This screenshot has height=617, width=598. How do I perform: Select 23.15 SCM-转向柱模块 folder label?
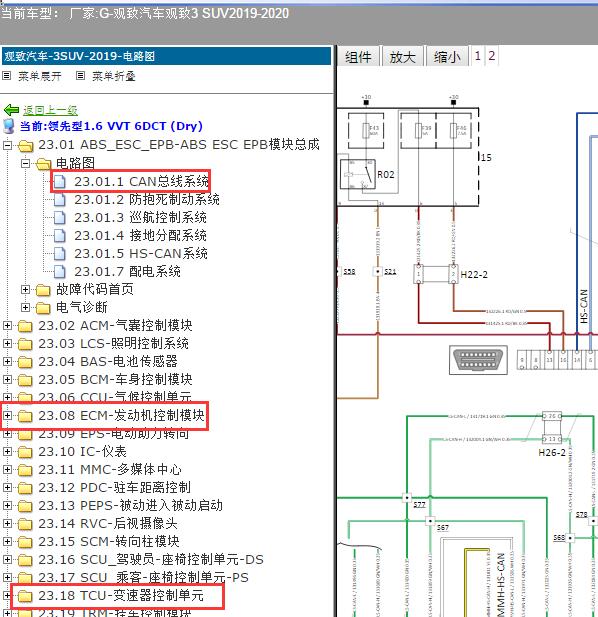pyautogui.click(x=109, y=541)
